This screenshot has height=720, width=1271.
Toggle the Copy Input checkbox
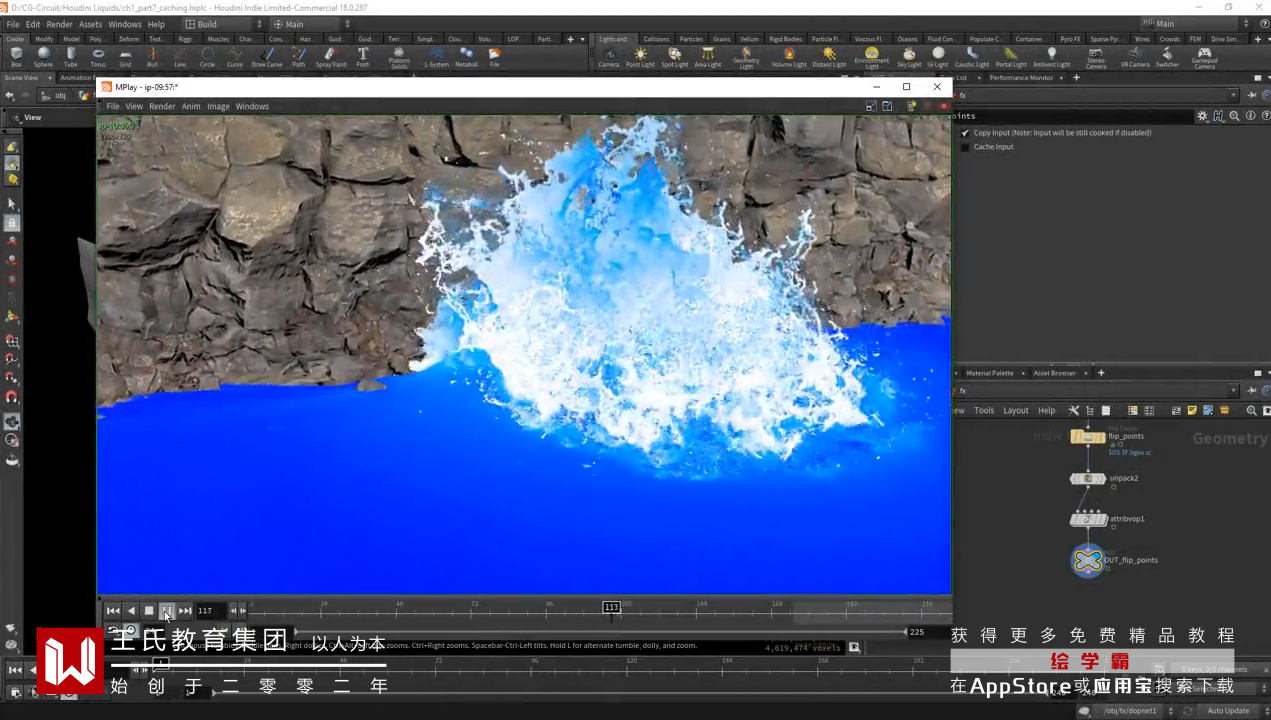tap(965, 133)
